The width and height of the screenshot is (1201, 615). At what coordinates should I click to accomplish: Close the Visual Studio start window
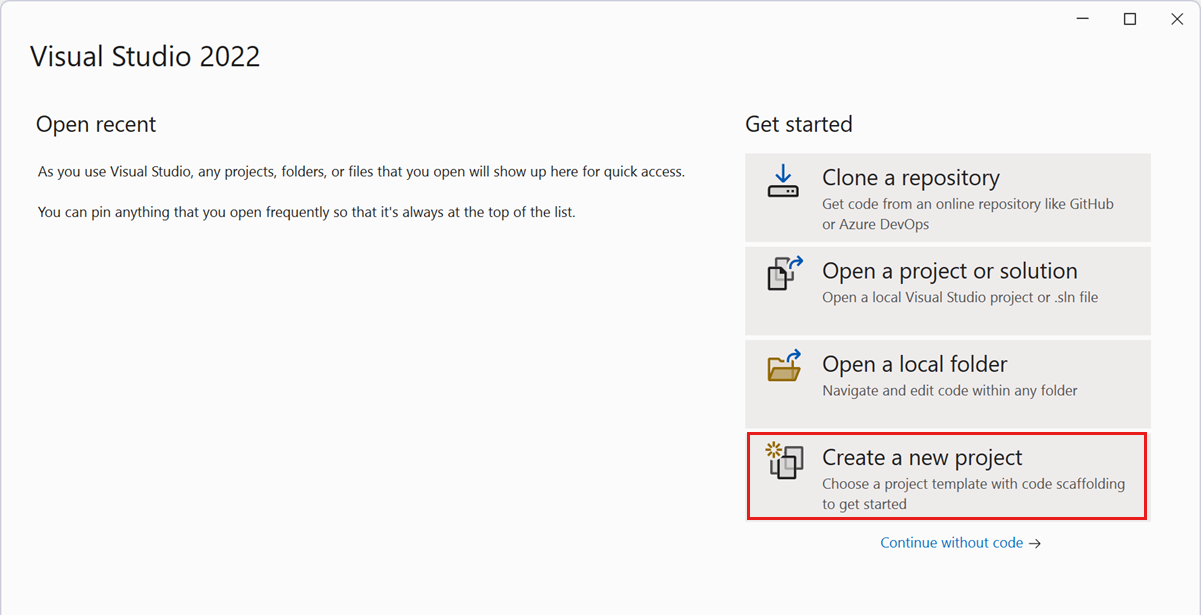pos(1176,18)
